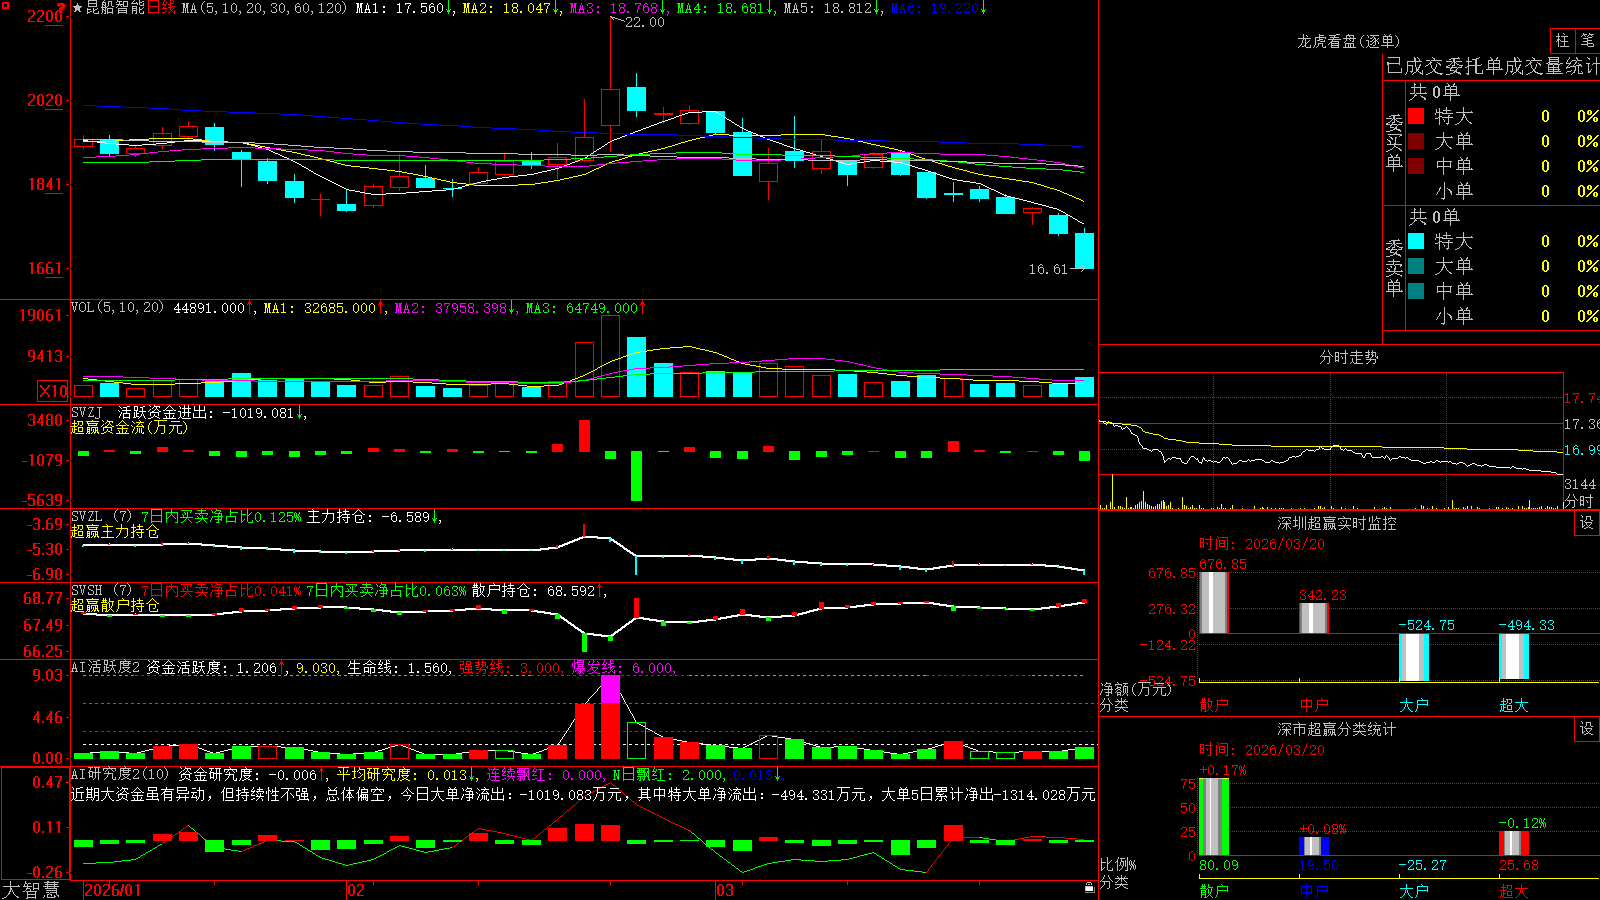Viewport: 1600px width, 900px height.
Task: Click the 02 month marker on time axis
Action: (356, 890)
